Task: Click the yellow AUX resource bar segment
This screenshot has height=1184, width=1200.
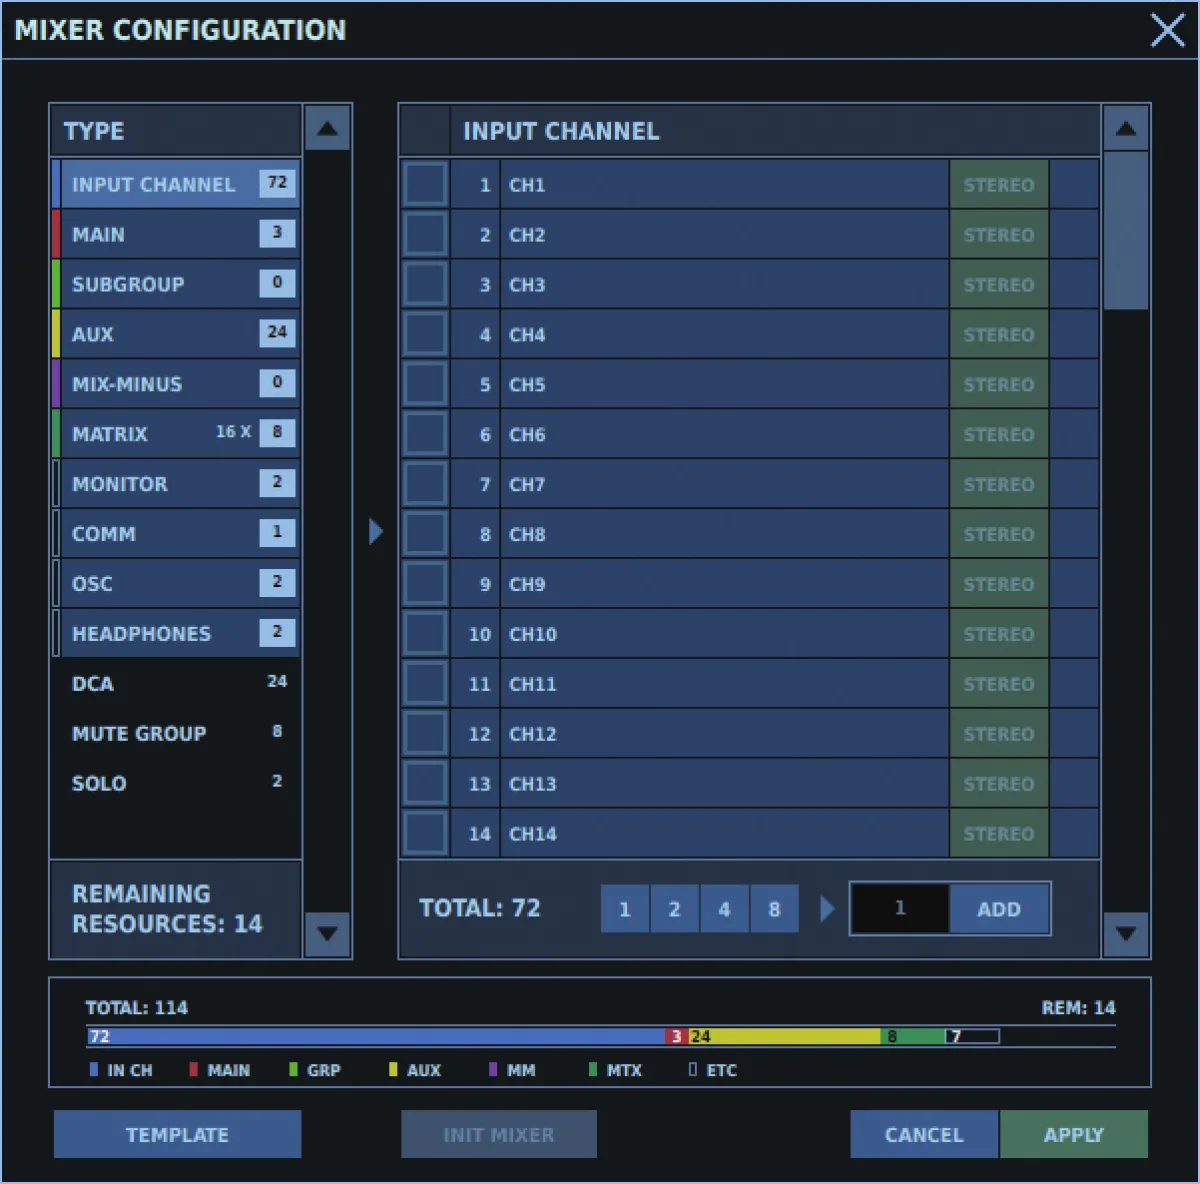Action: pos(784,1037)
